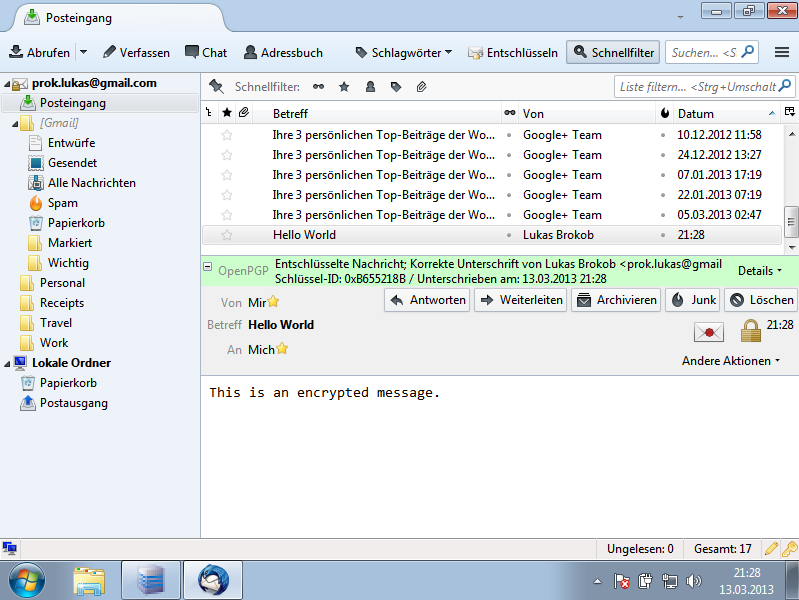Collapse the [Gmail] folder

pos(15,123)
